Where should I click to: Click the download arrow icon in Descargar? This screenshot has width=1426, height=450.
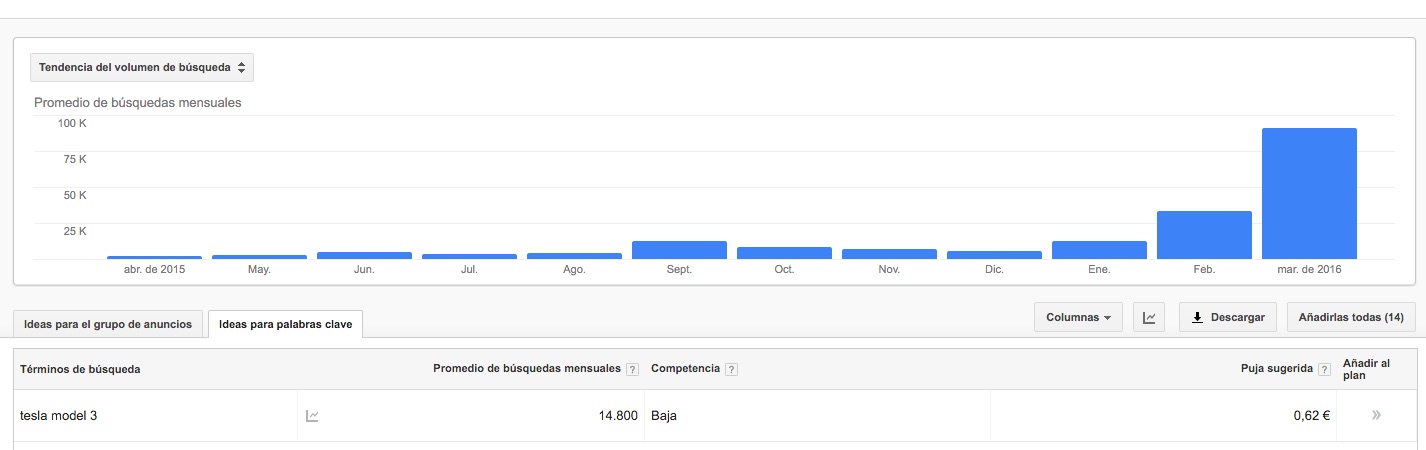point(1197,318)
